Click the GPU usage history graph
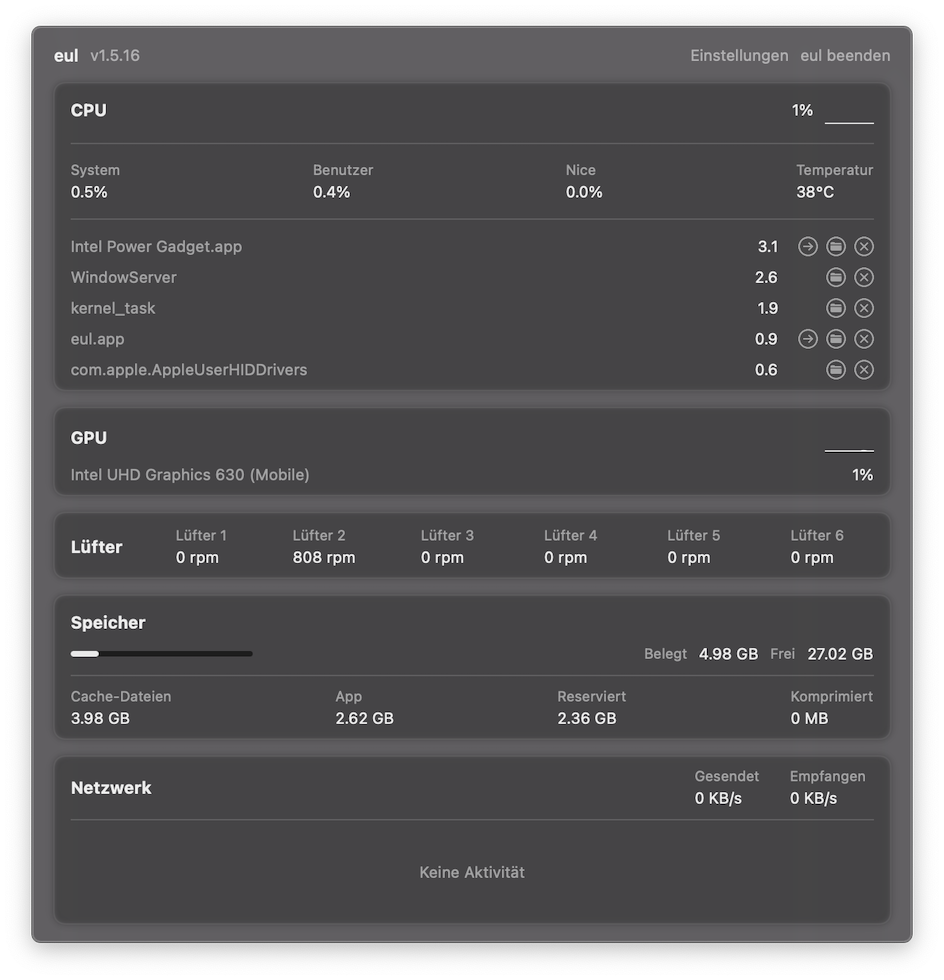944x980 pixels. (849, 443)
